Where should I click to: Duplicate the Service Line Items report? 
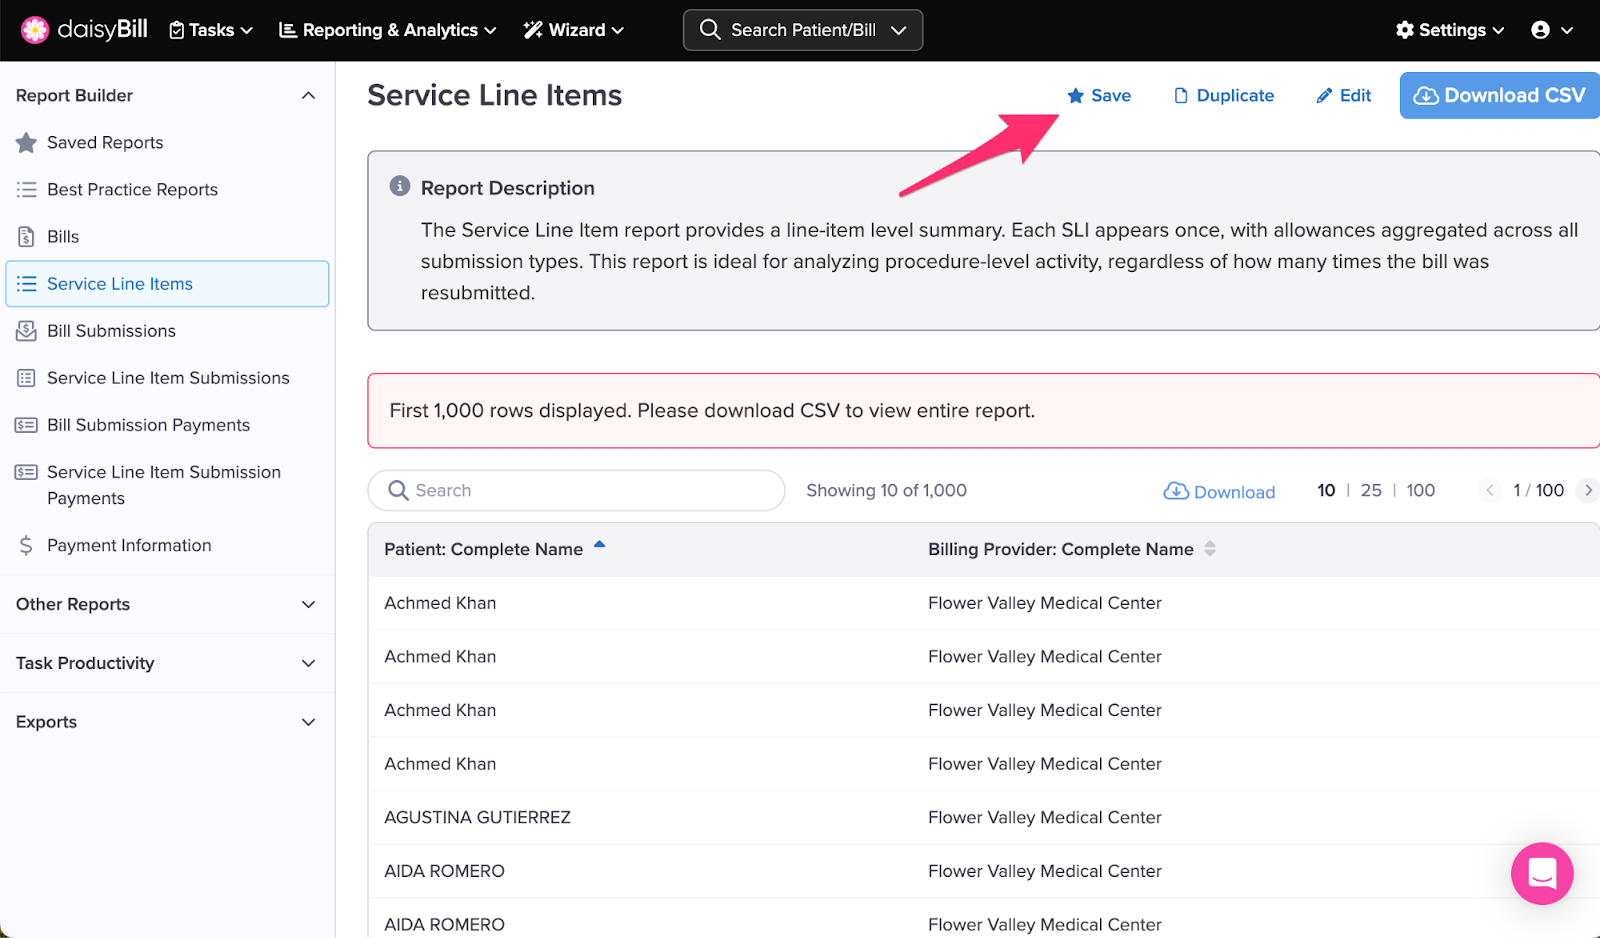point(1224,96)
